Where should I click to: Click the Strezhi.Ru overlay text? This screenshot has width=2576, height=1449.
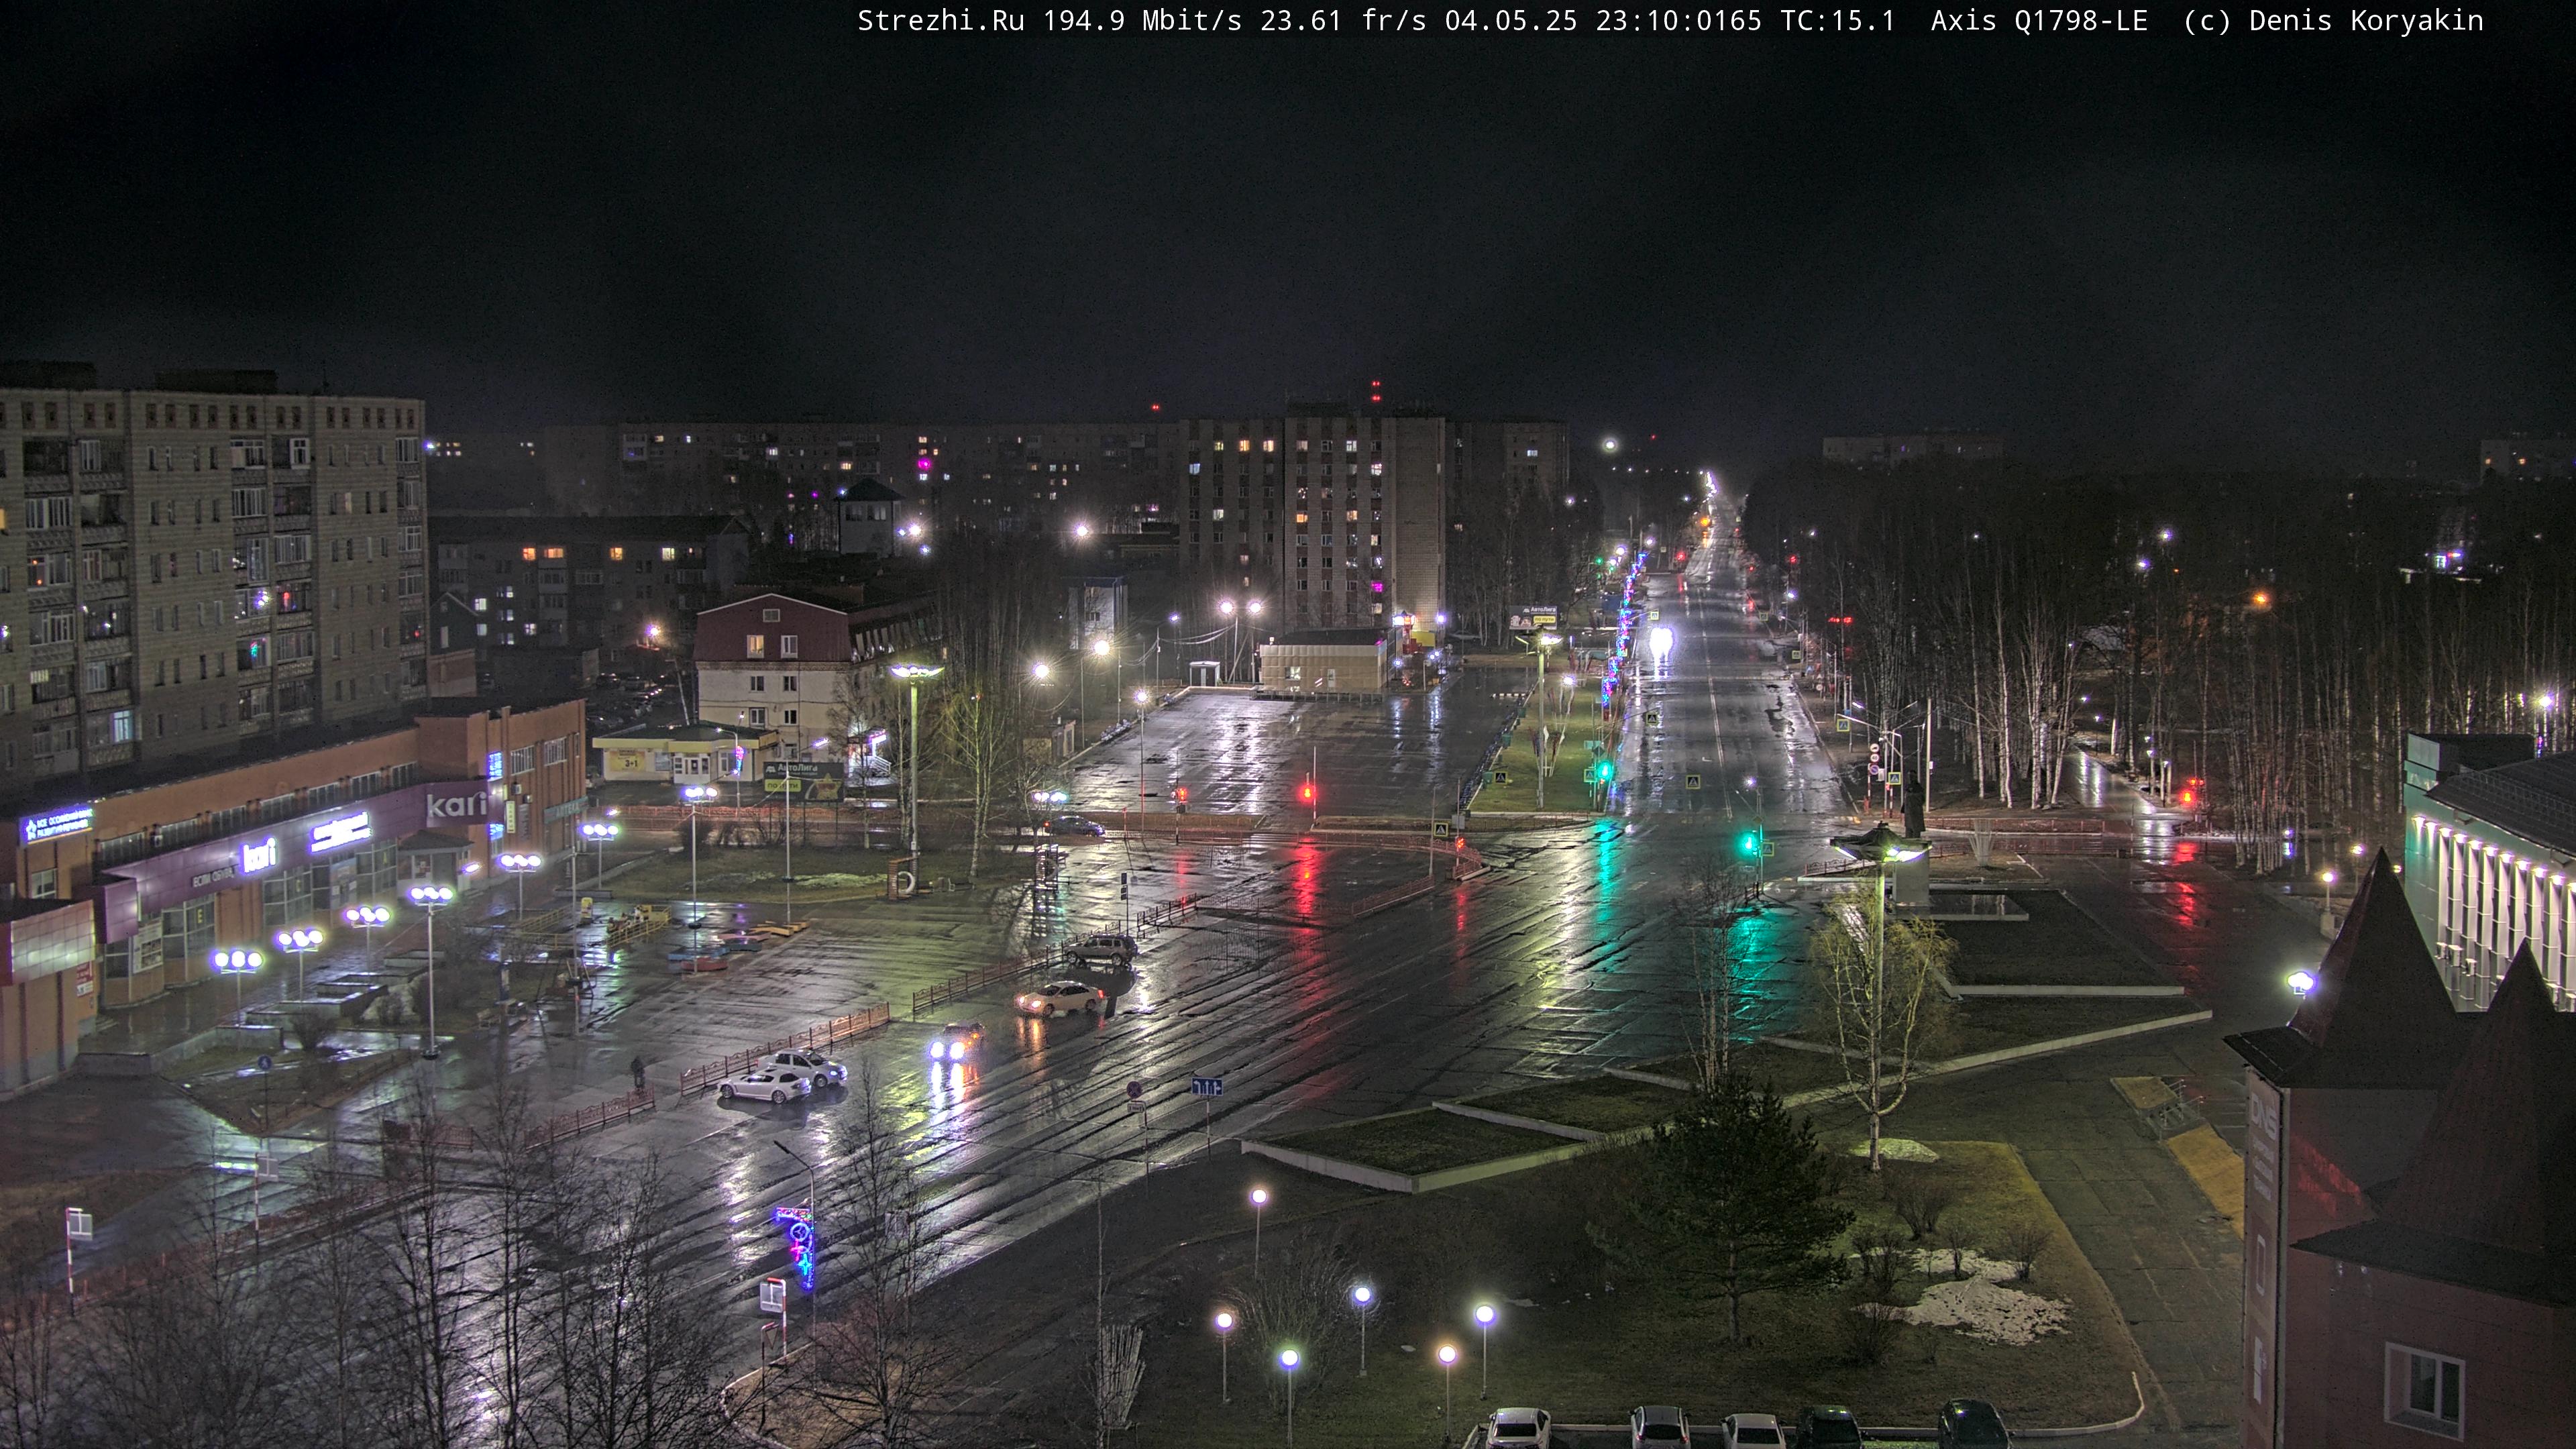pyautogui.click(x=941, y=21)
